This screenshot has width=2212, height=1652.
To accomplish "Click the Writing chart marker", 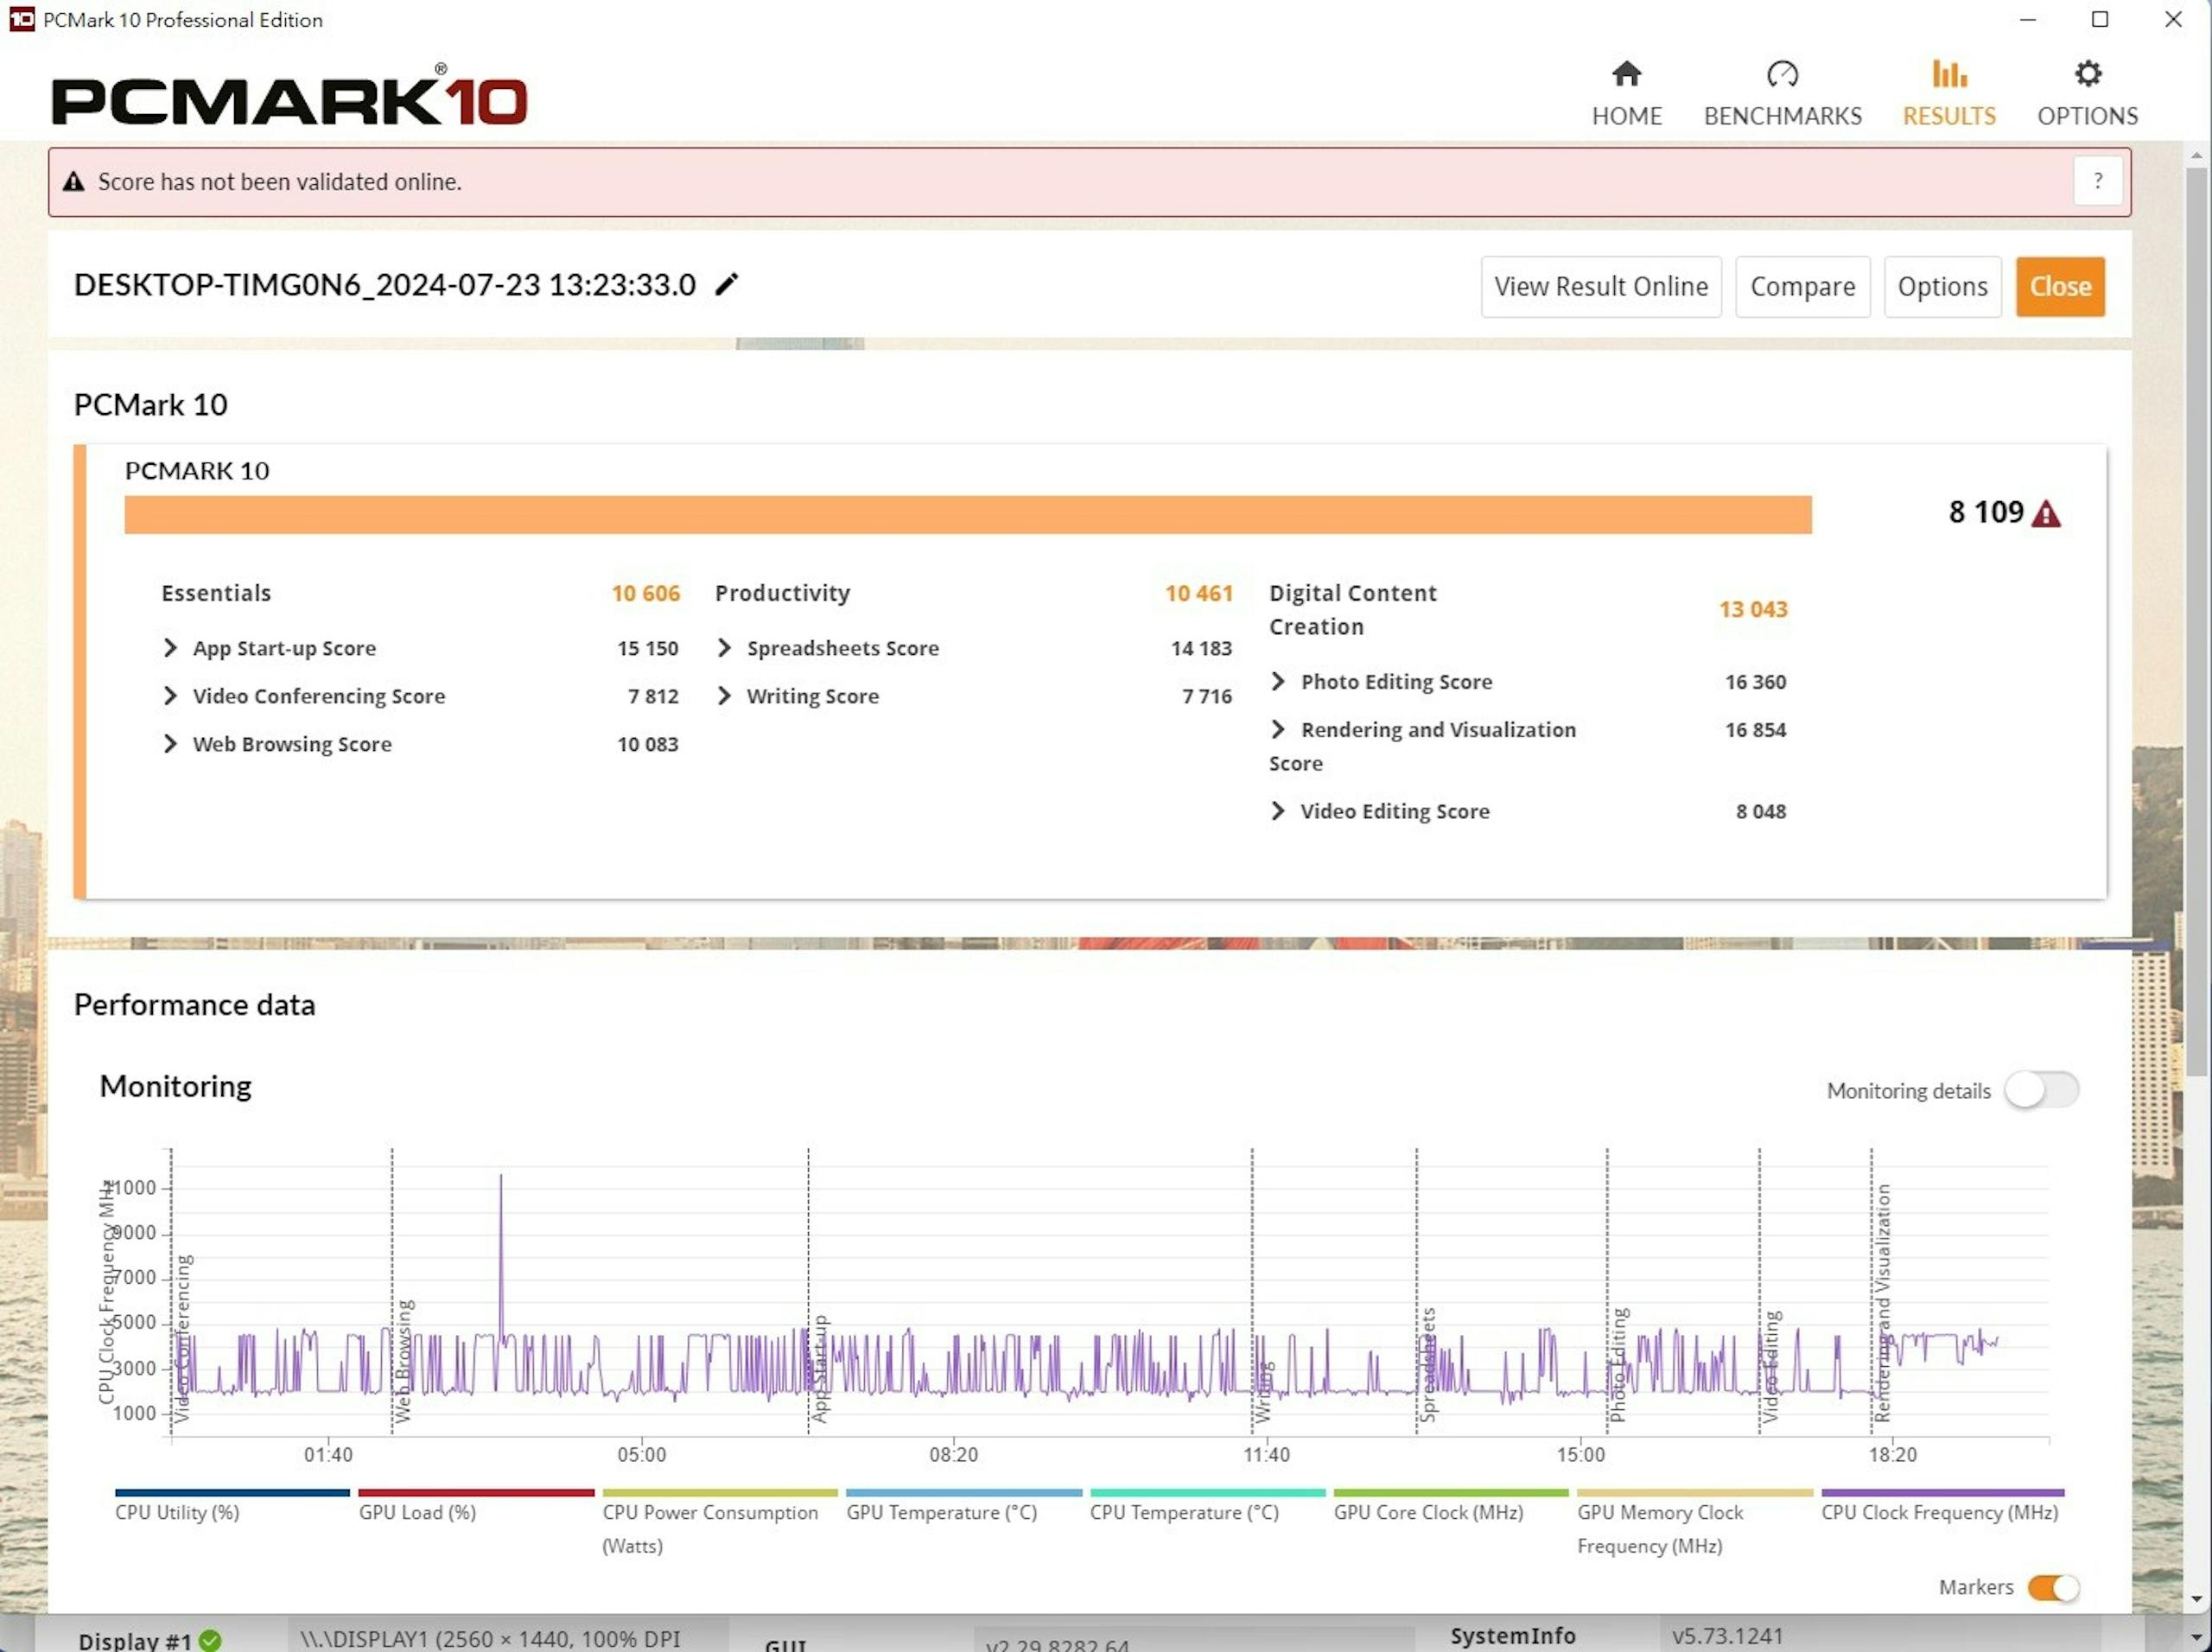I will 1264,1391.
